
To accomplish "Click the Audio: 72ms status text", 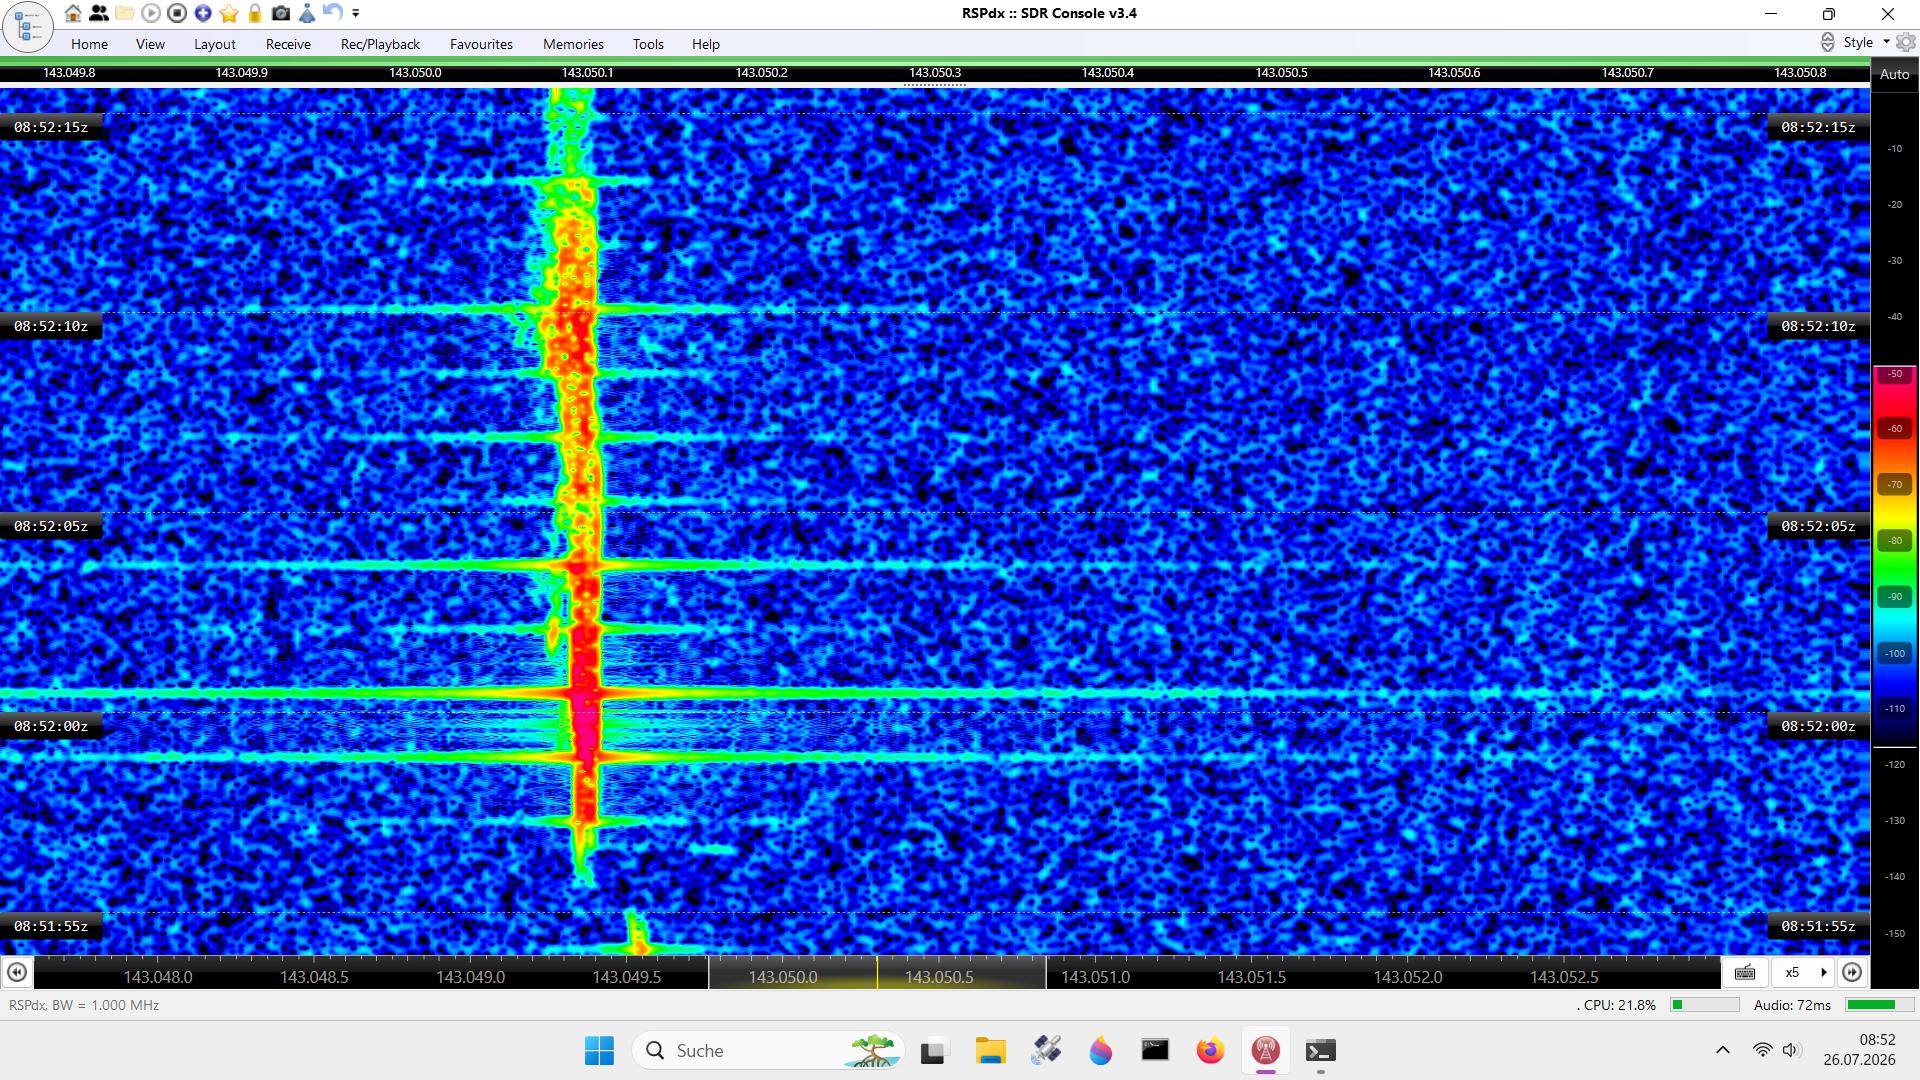I will click(x=1792, y=1005).
